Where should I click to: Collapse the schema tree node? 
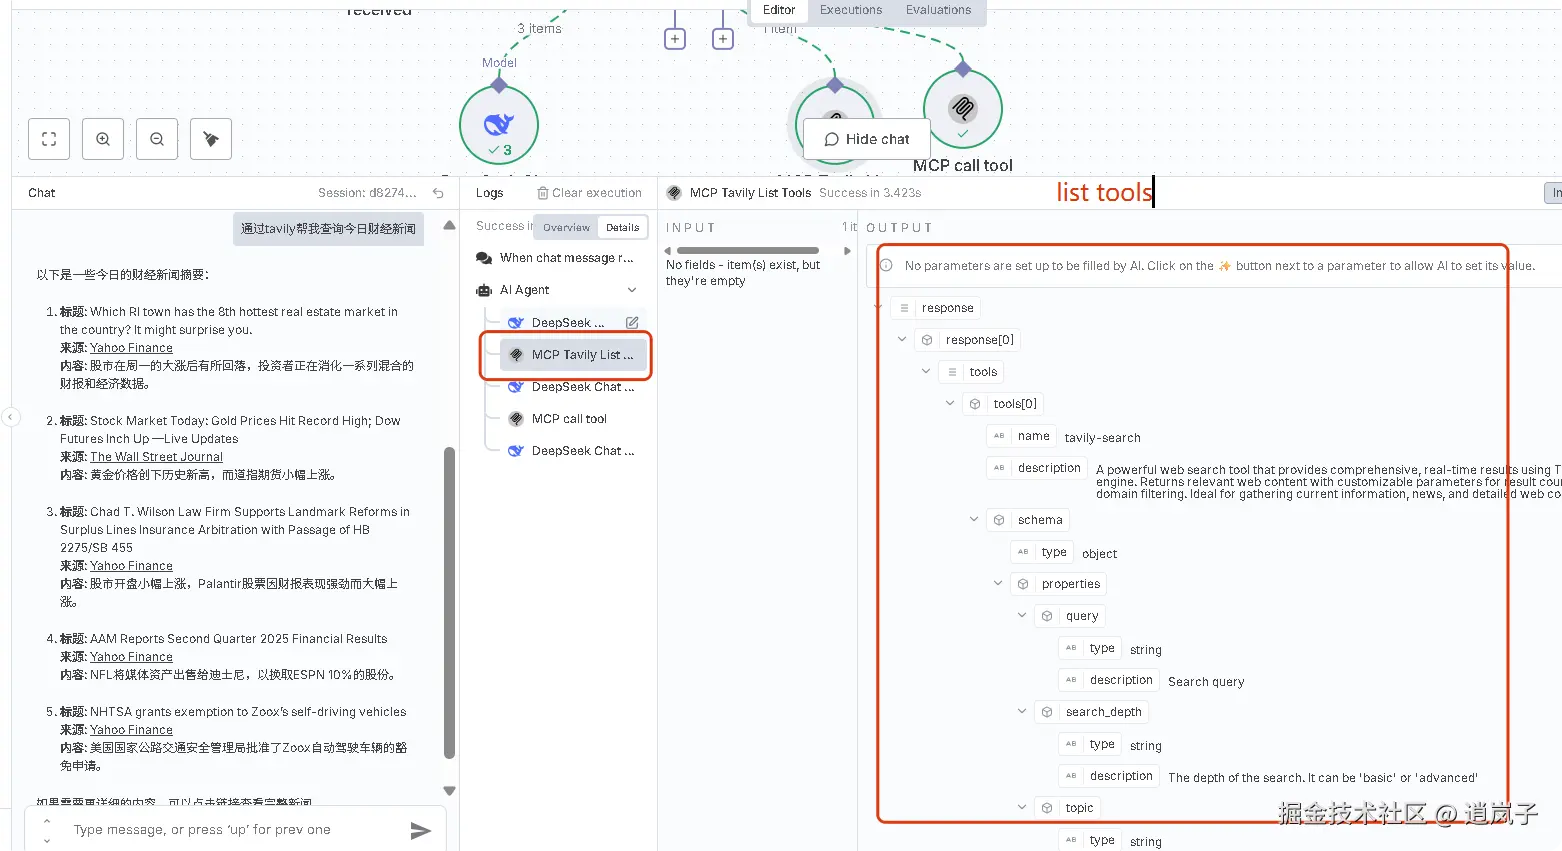[974, 520]
